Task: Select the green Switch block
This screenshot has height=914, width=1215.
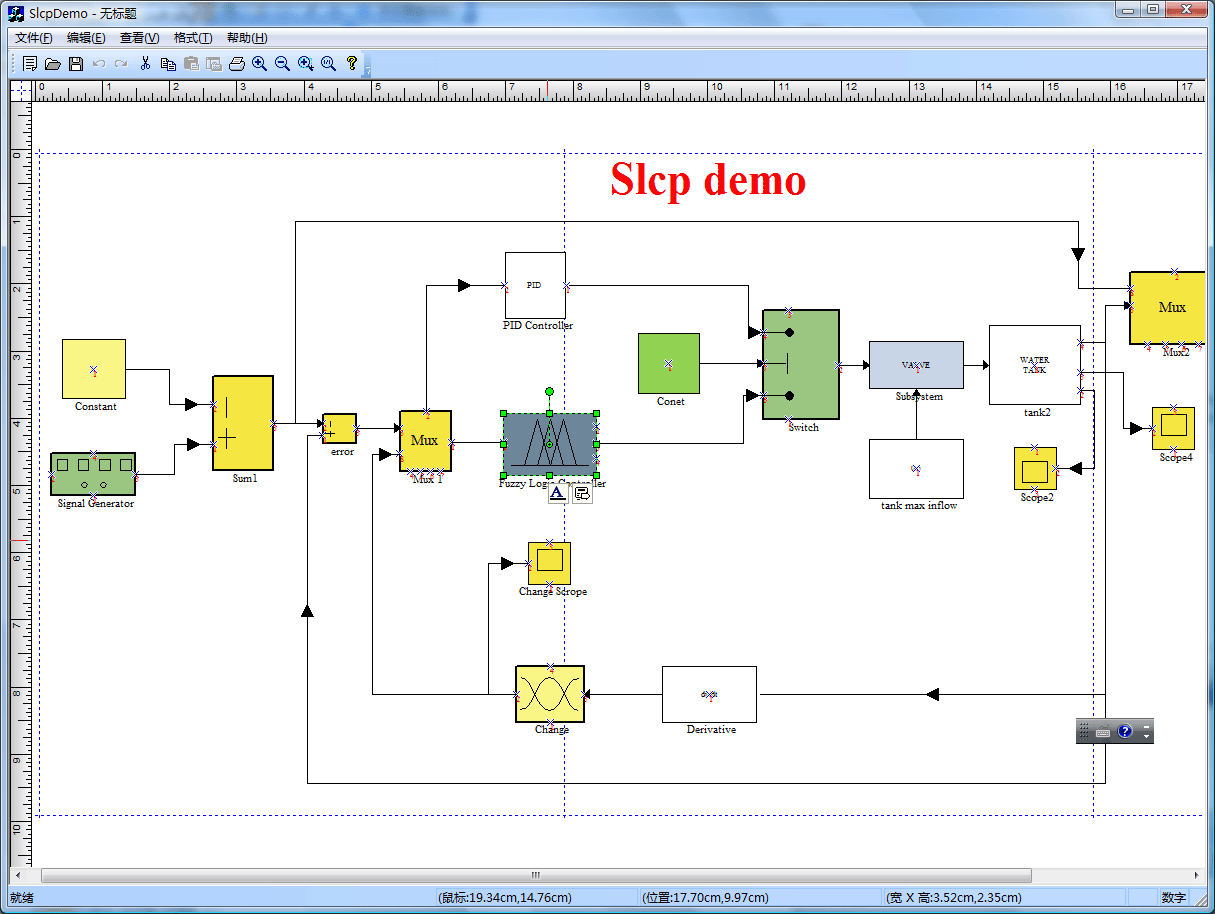Action: pos(801,365)
